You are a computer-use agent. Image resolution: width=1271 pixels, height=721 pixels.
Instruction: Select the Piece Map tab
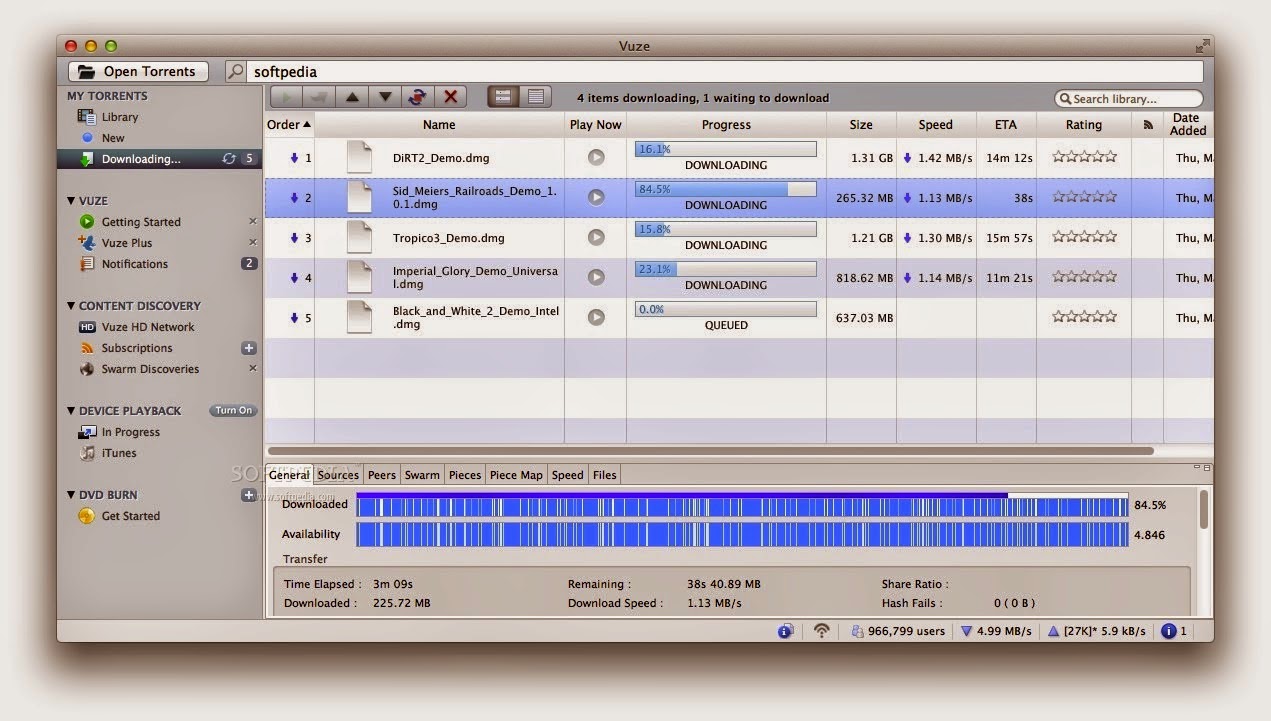pyautogui.click(x=516, y=475)
